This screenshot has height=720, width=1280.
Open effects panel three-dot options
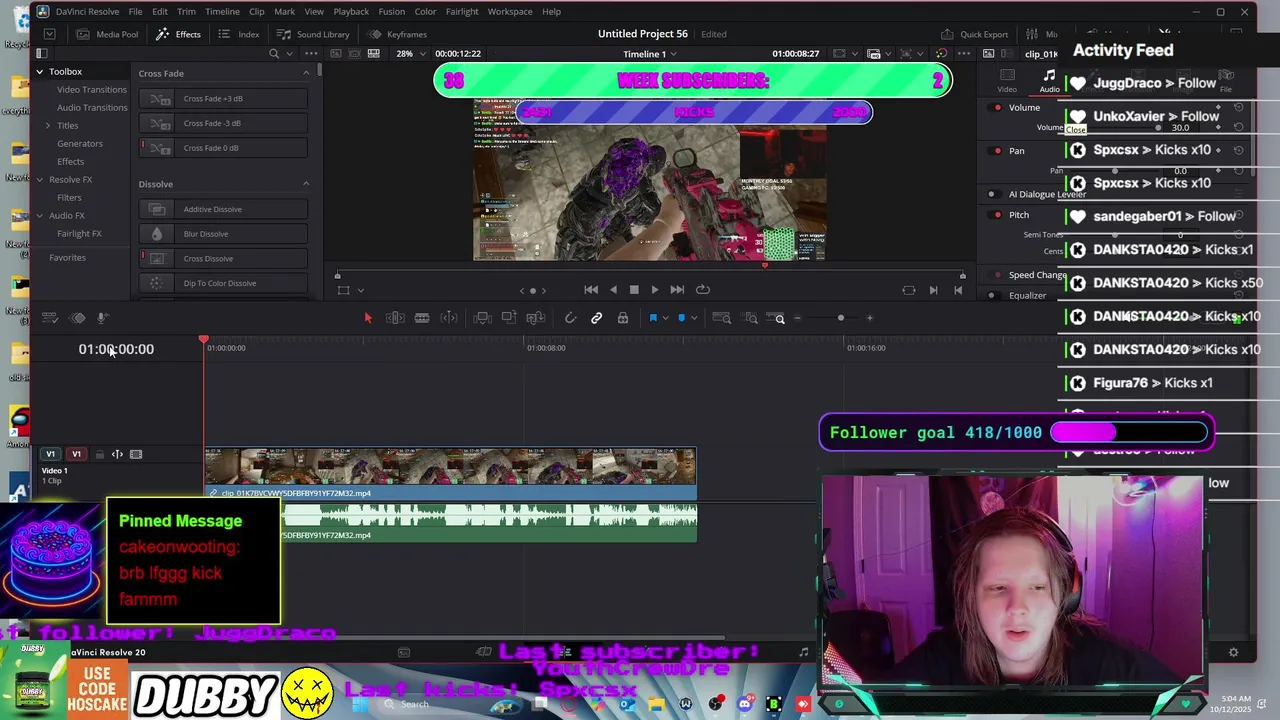311,54
